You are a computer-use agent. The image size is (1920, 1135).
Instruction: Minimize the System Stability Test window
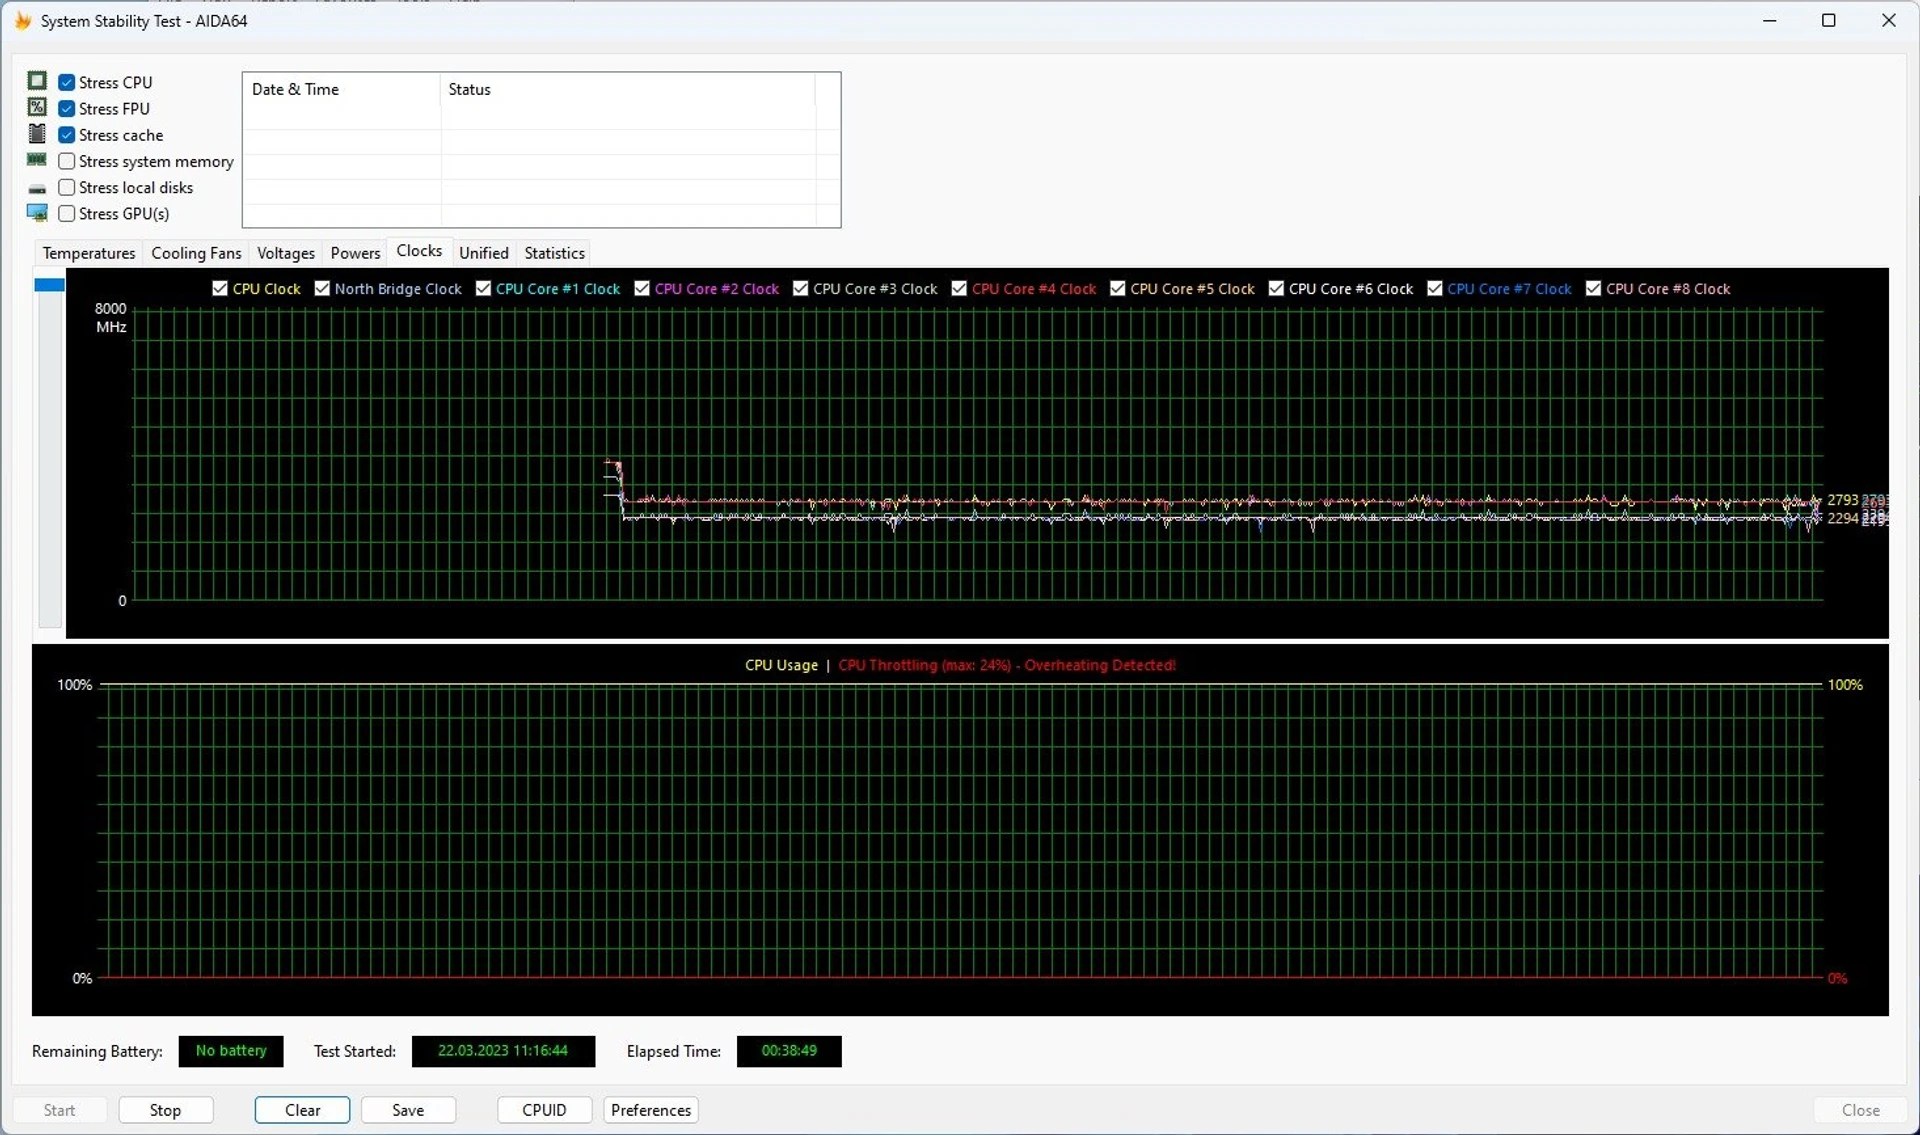(1769, 20)
